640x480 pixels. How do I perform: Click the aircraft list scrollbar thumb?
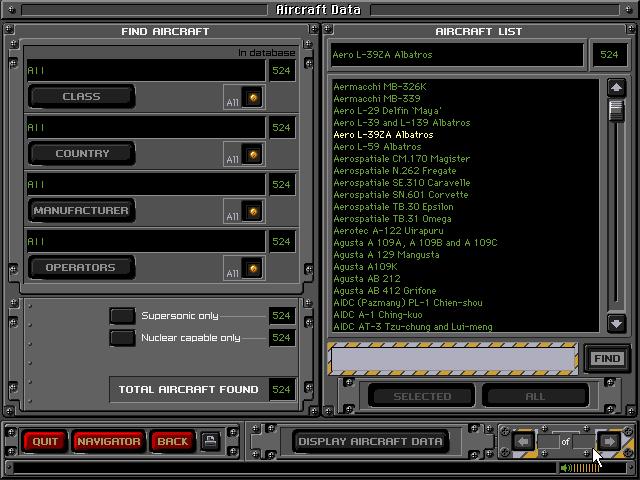coord(616,111)
